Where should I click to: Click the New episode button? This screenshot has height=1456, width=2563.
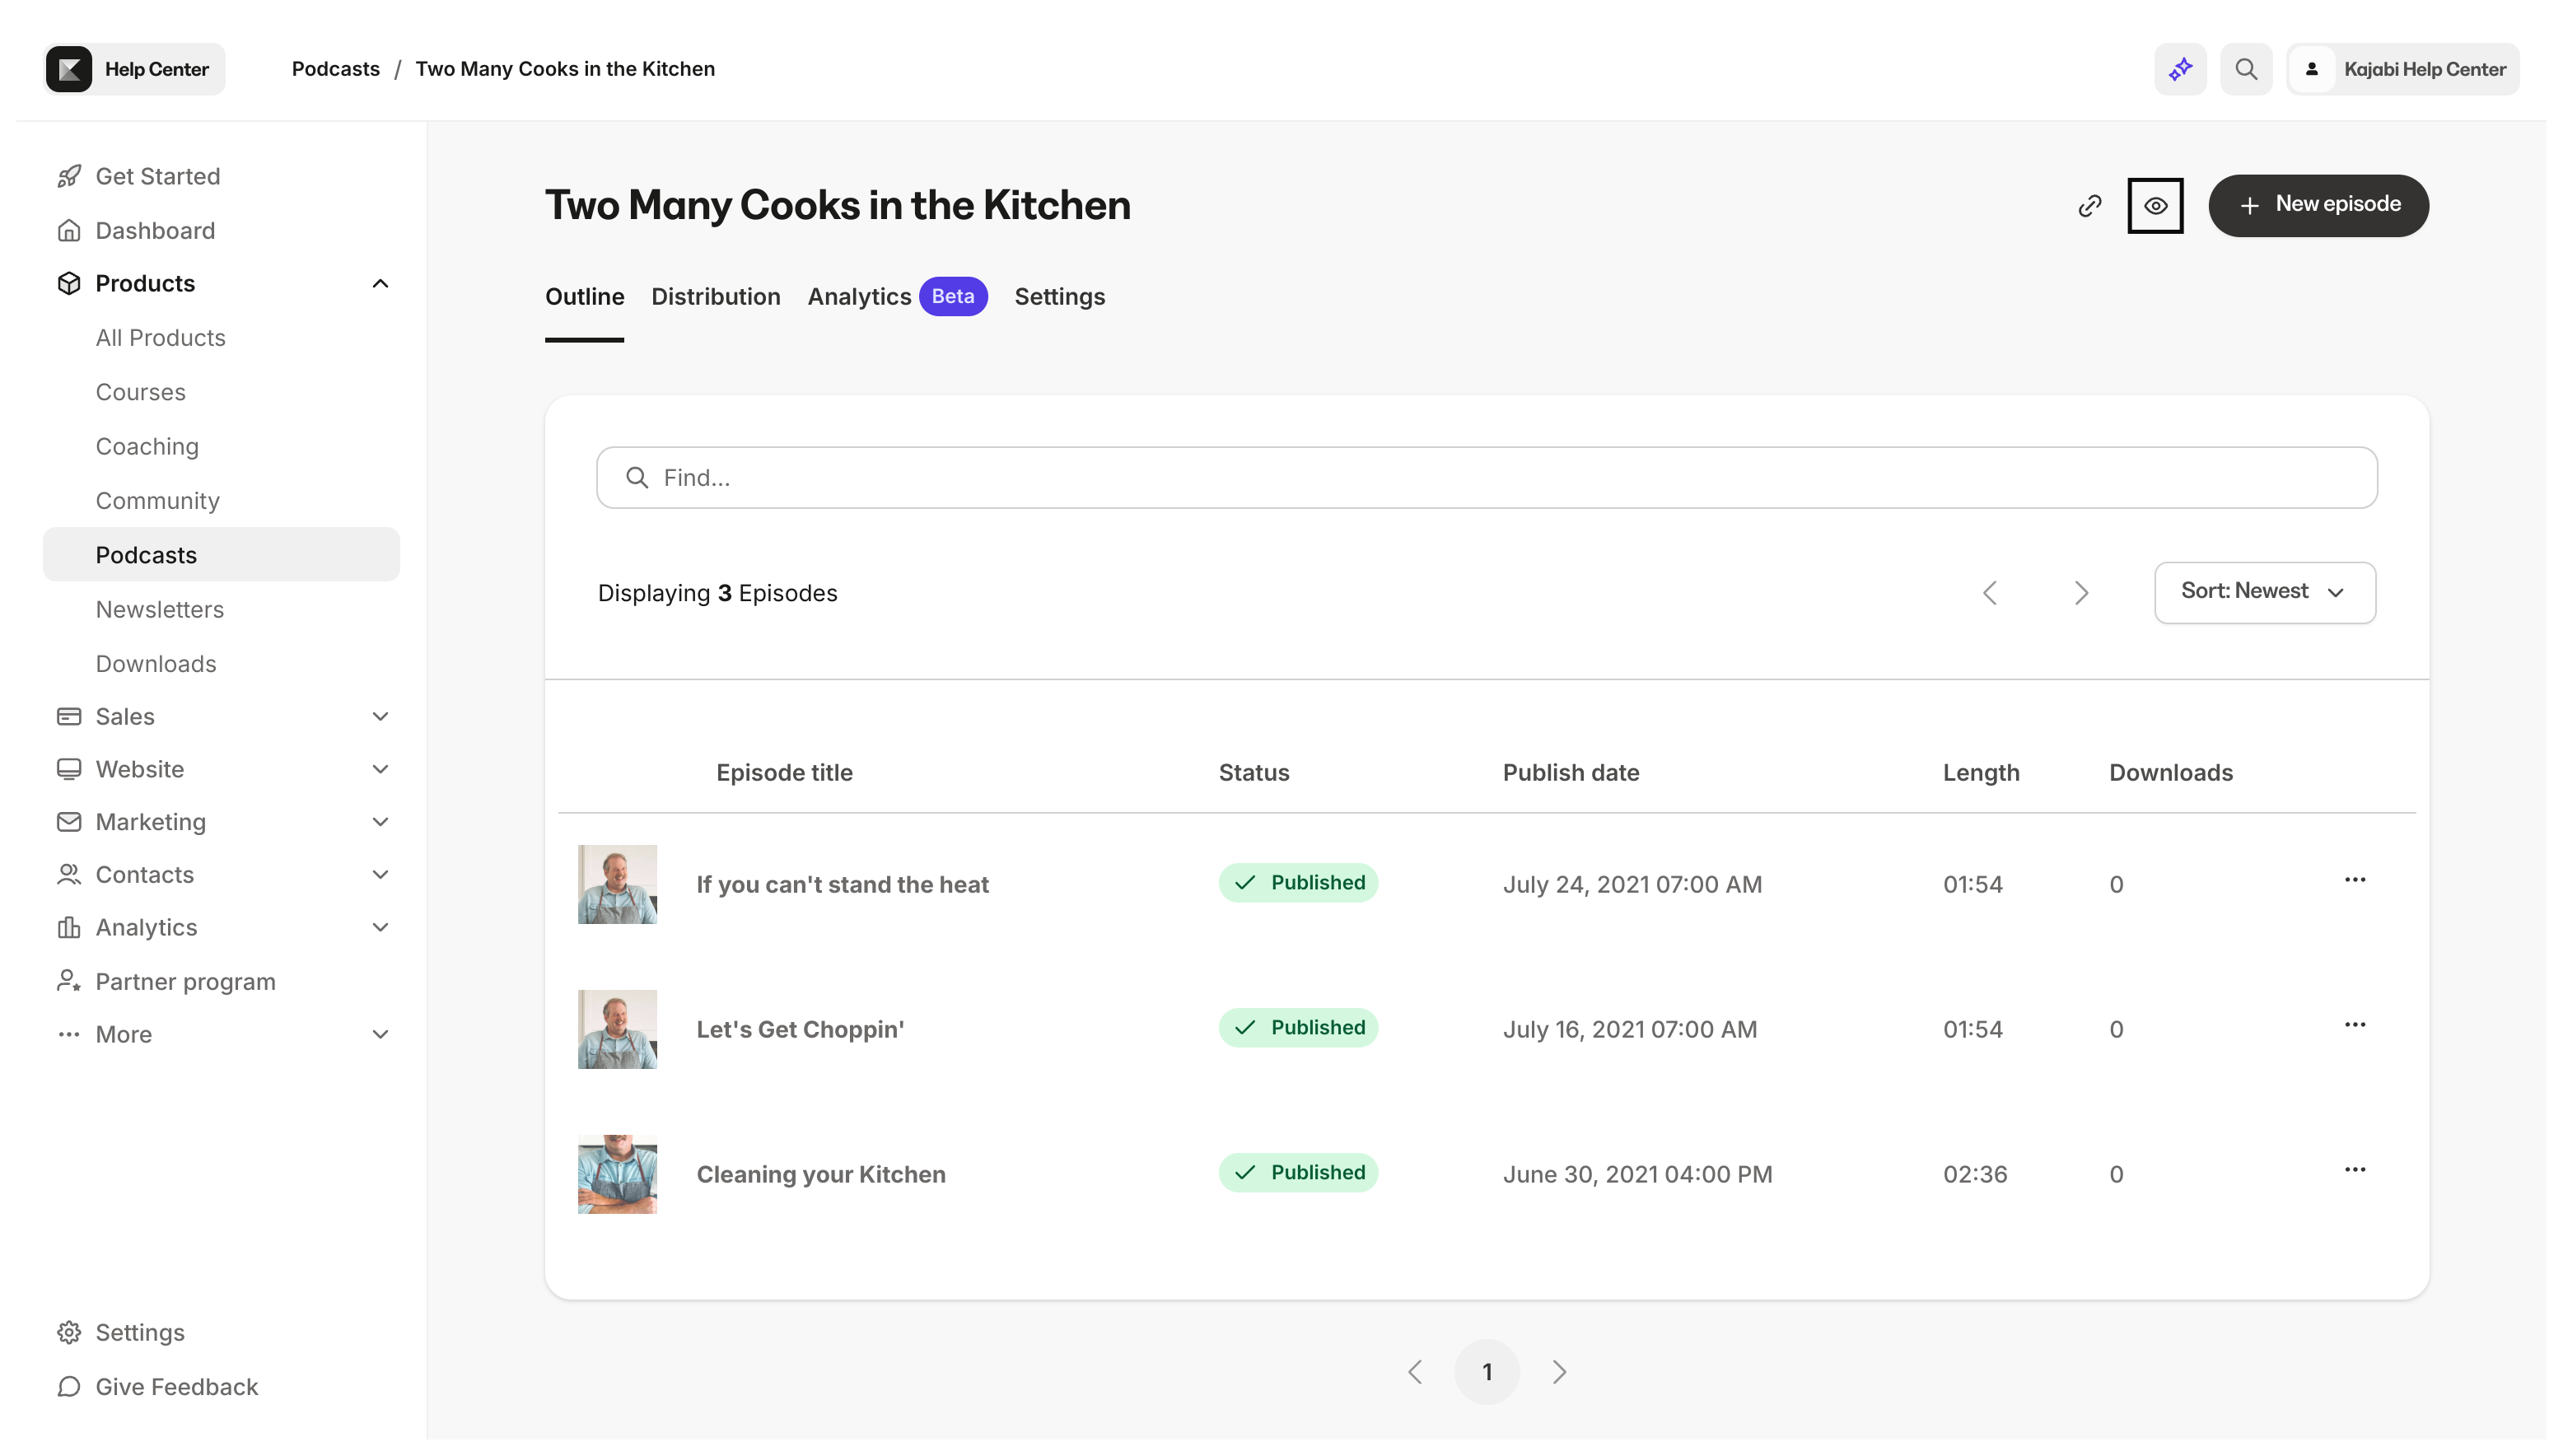2318,205
